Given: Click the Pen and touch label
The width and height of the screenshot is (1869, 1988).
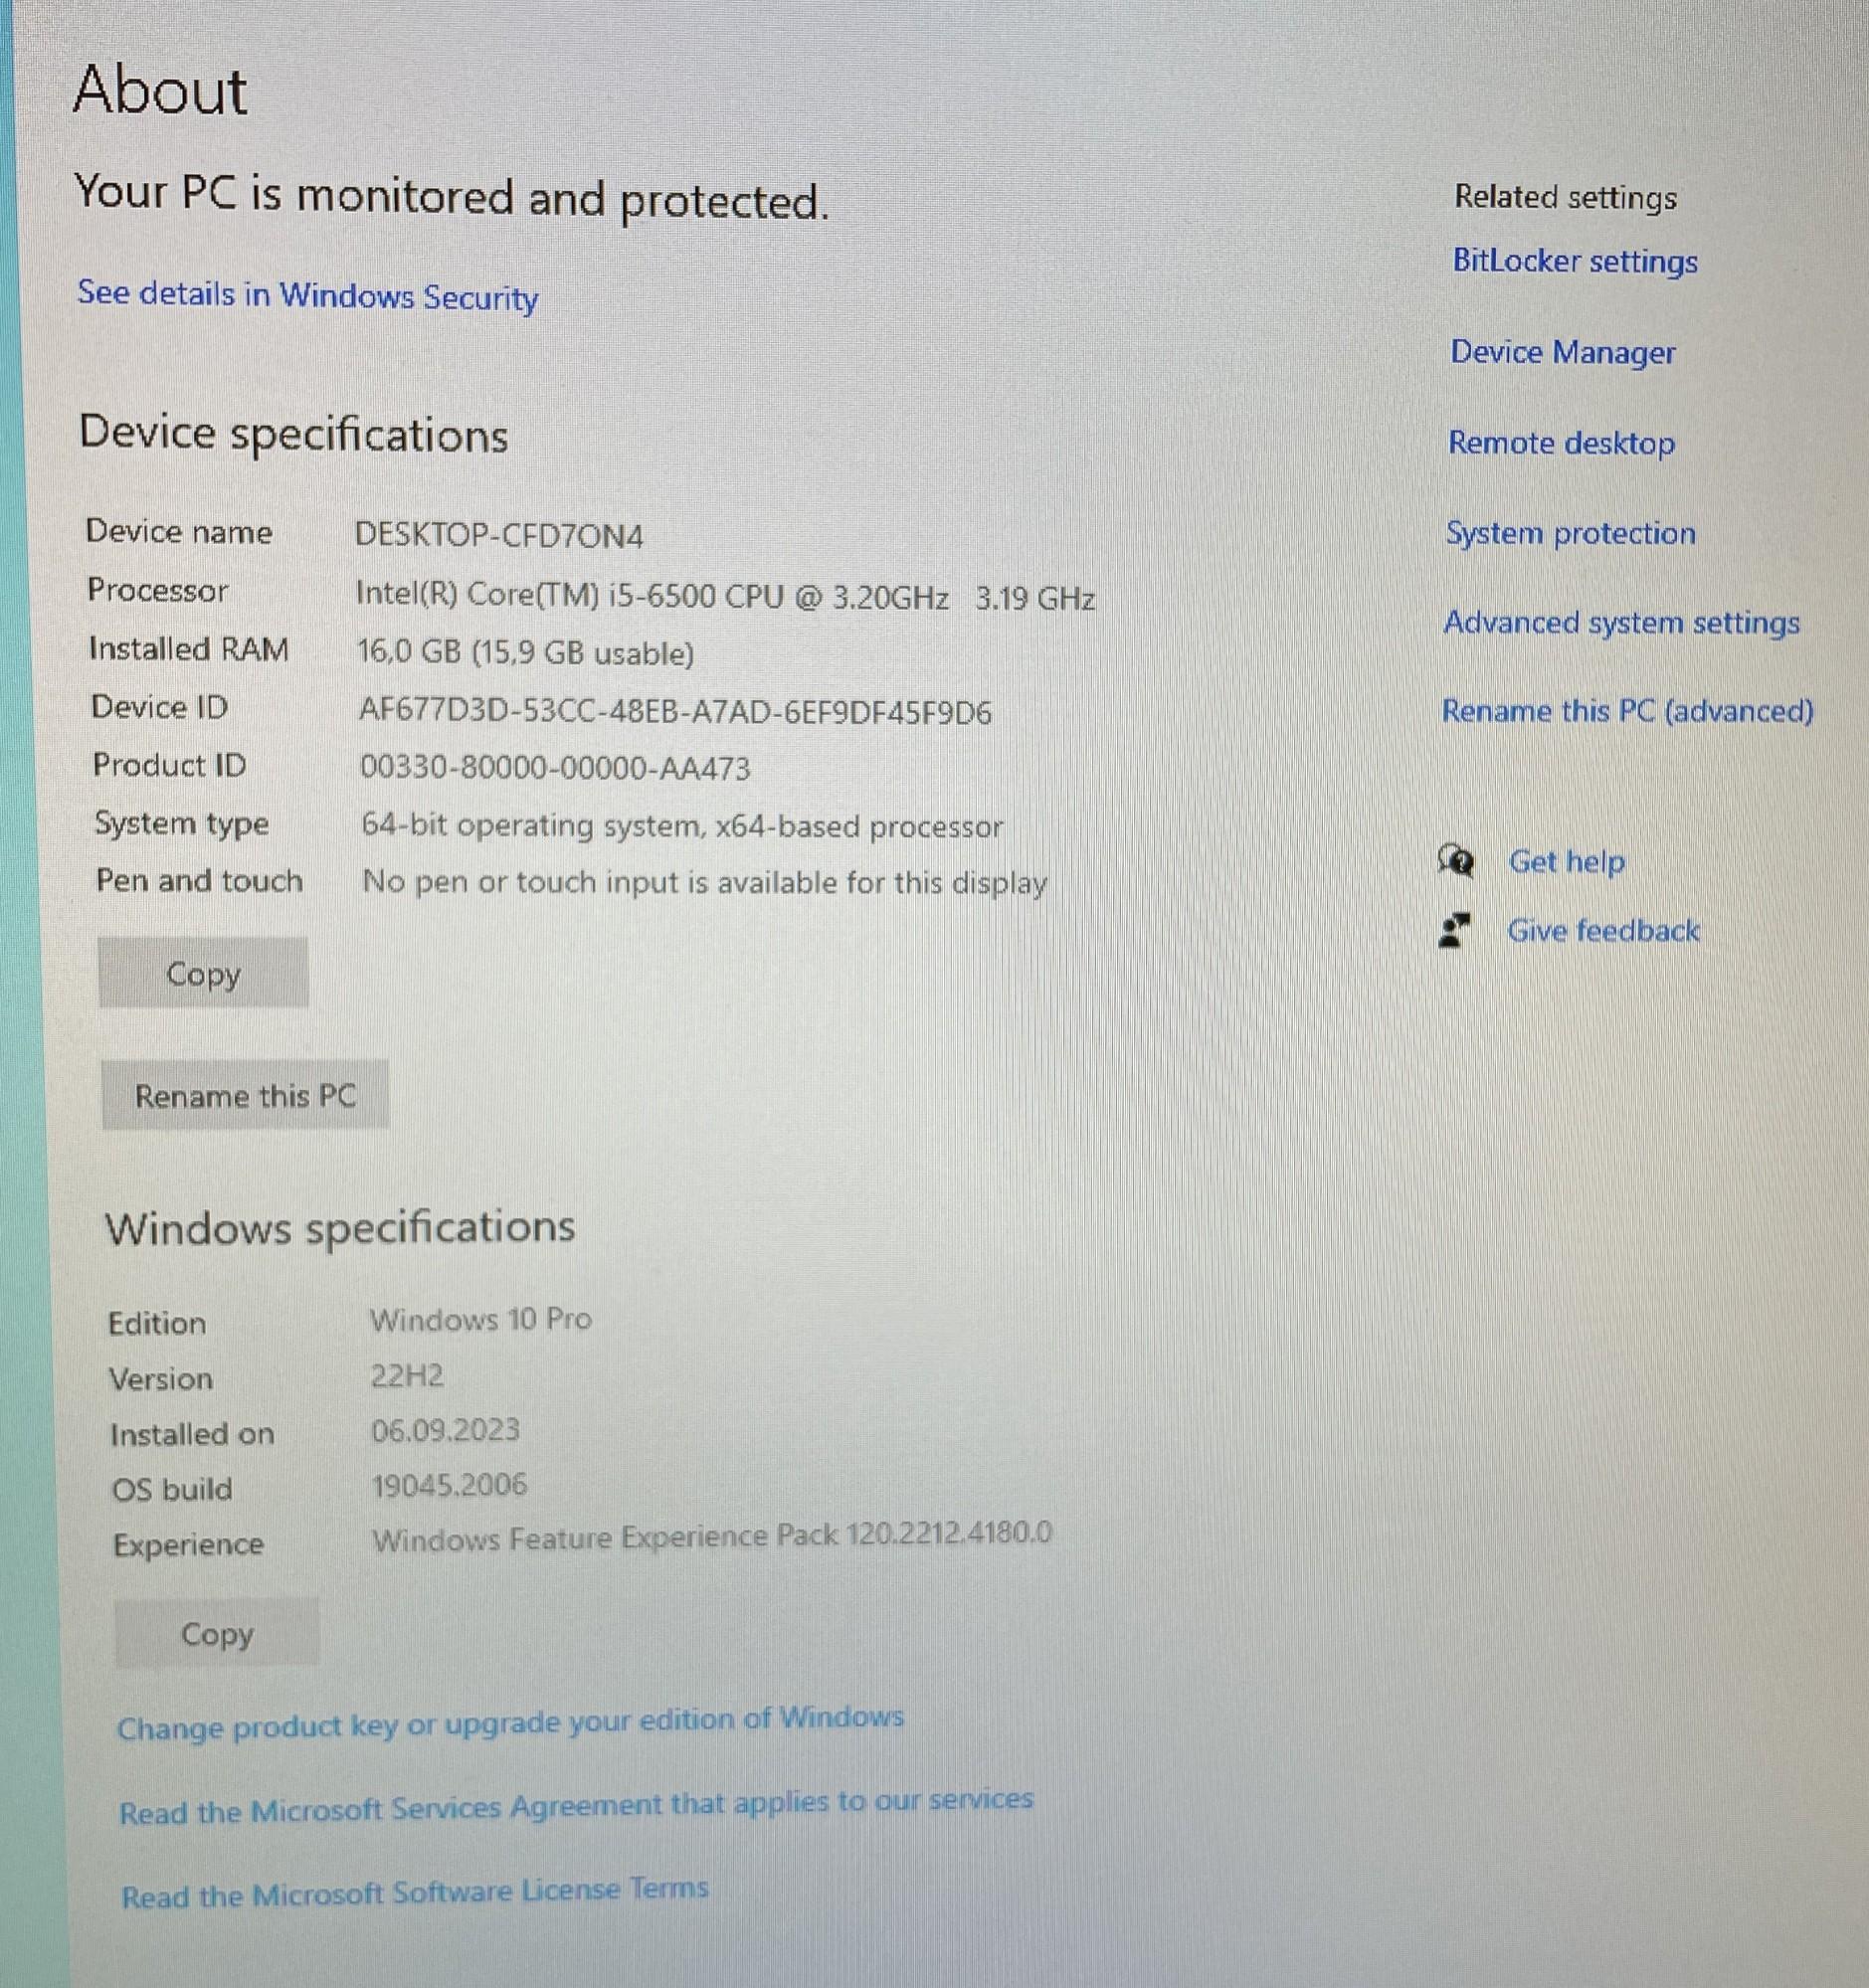Looking at the screenshot, I should coord(199,881).
